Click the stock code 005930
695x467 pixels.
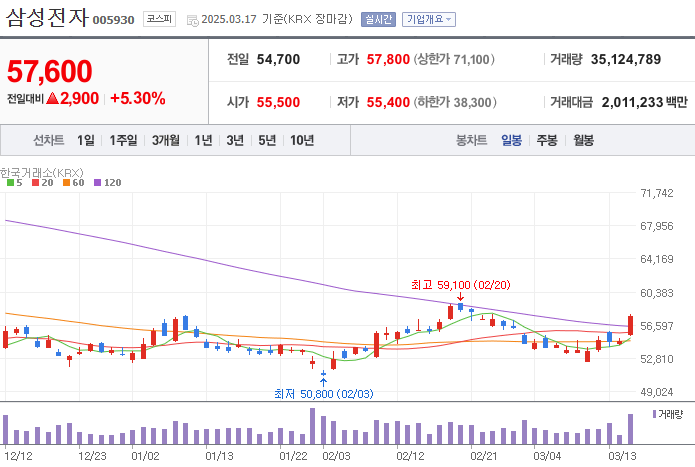tap(113, 20)
